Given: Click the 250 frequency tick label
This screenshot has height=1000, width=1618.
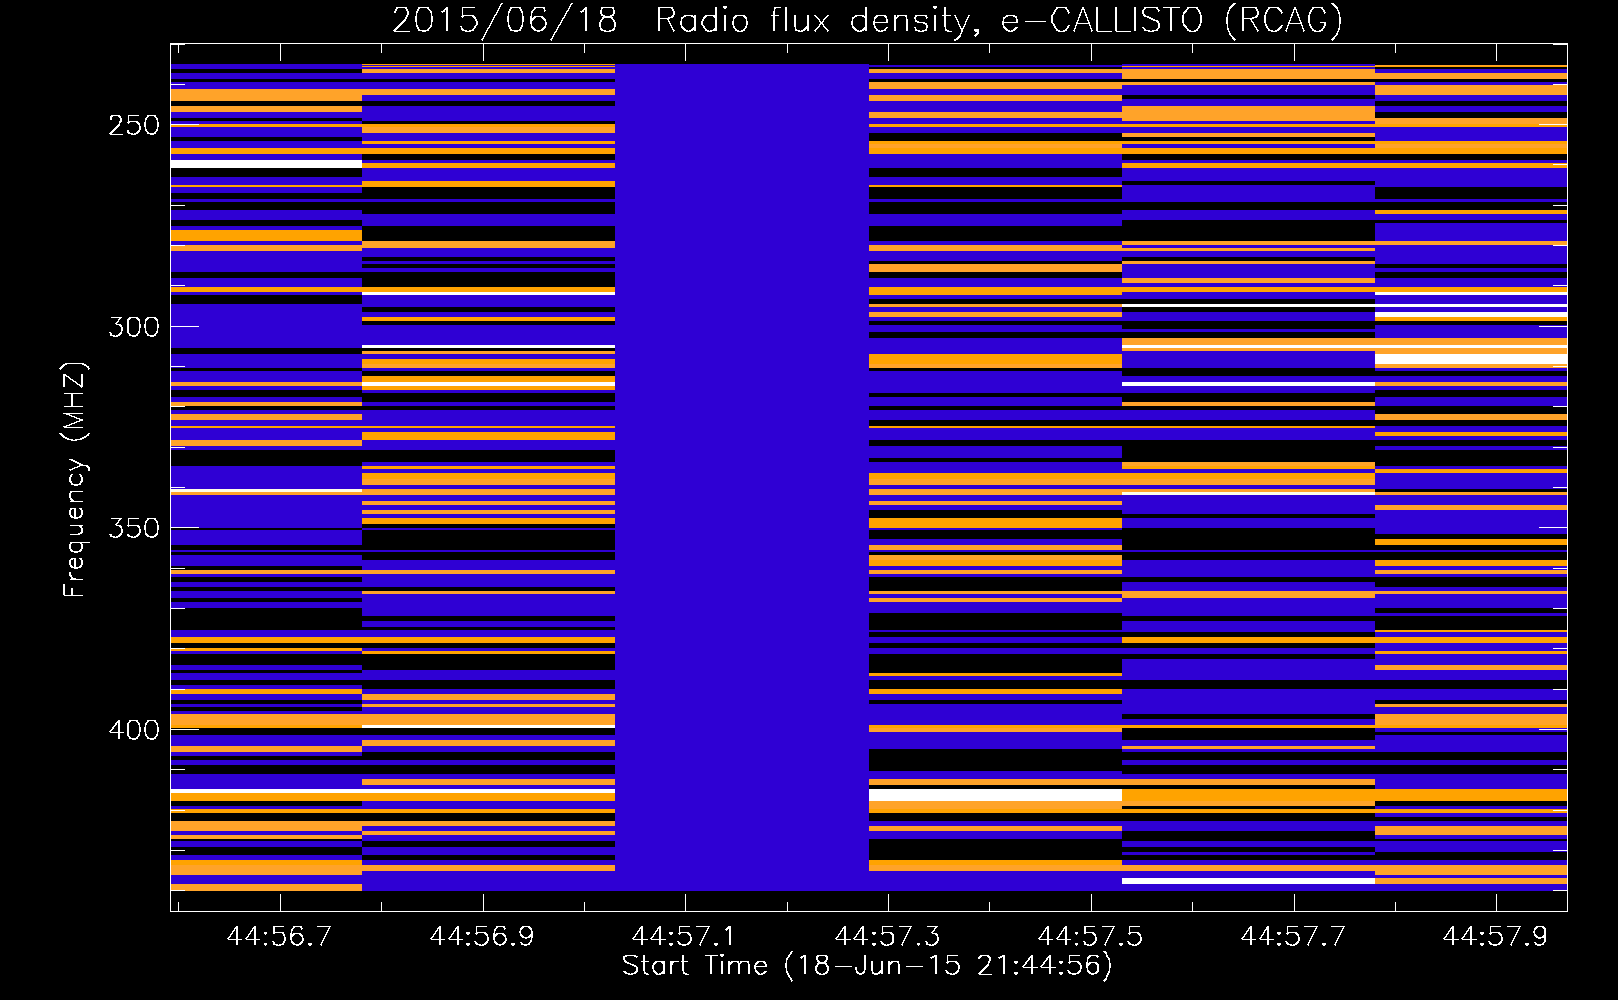Looking at the screenshot, I should (x=134, y=126).
